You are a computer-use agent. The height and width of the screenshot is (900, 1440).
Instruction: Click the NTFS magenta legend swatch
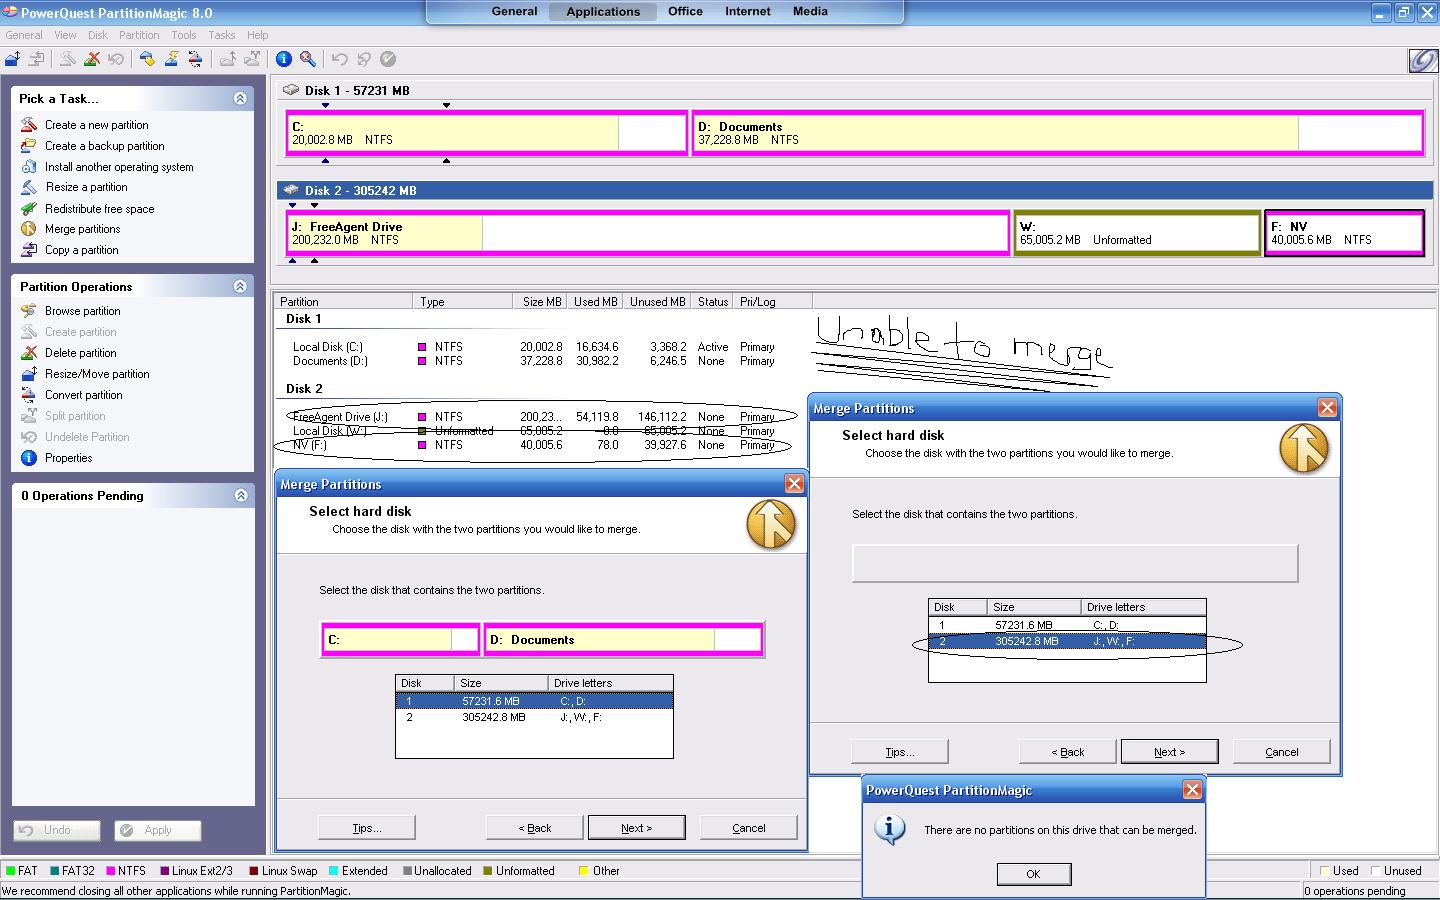click(x=110, y=871)
